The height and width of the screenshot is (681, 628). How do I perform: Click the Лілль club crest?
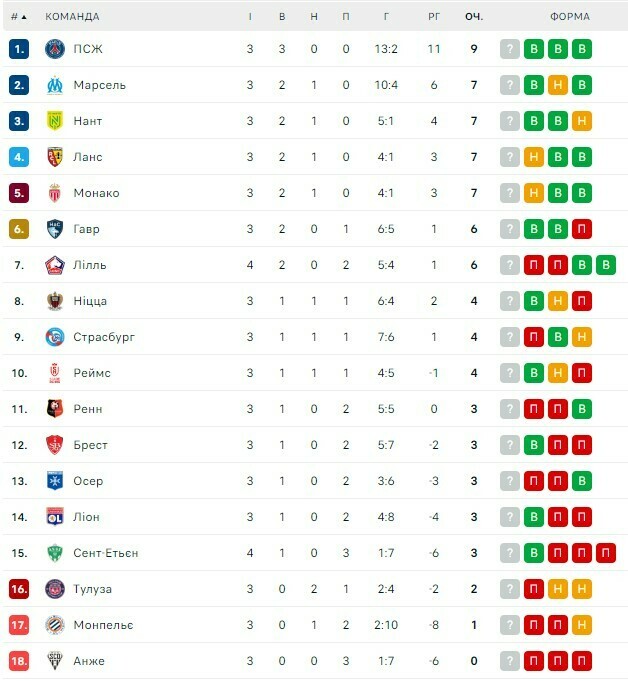coord(55,265)
